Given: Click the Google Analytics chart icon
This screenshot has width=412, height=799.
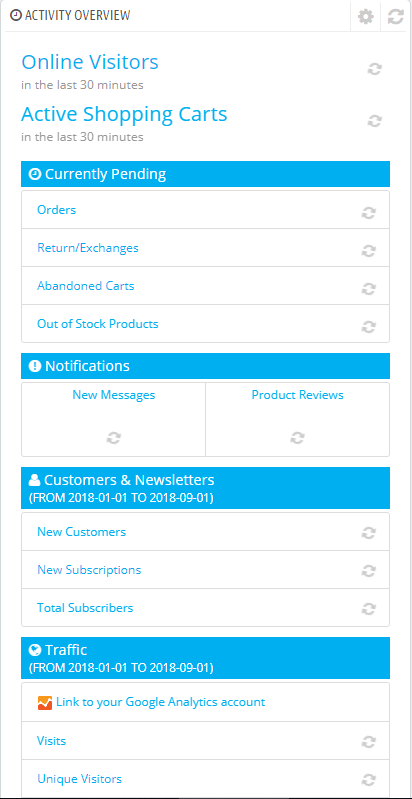Looking at the screenshot, I should (x=45, y=703).
